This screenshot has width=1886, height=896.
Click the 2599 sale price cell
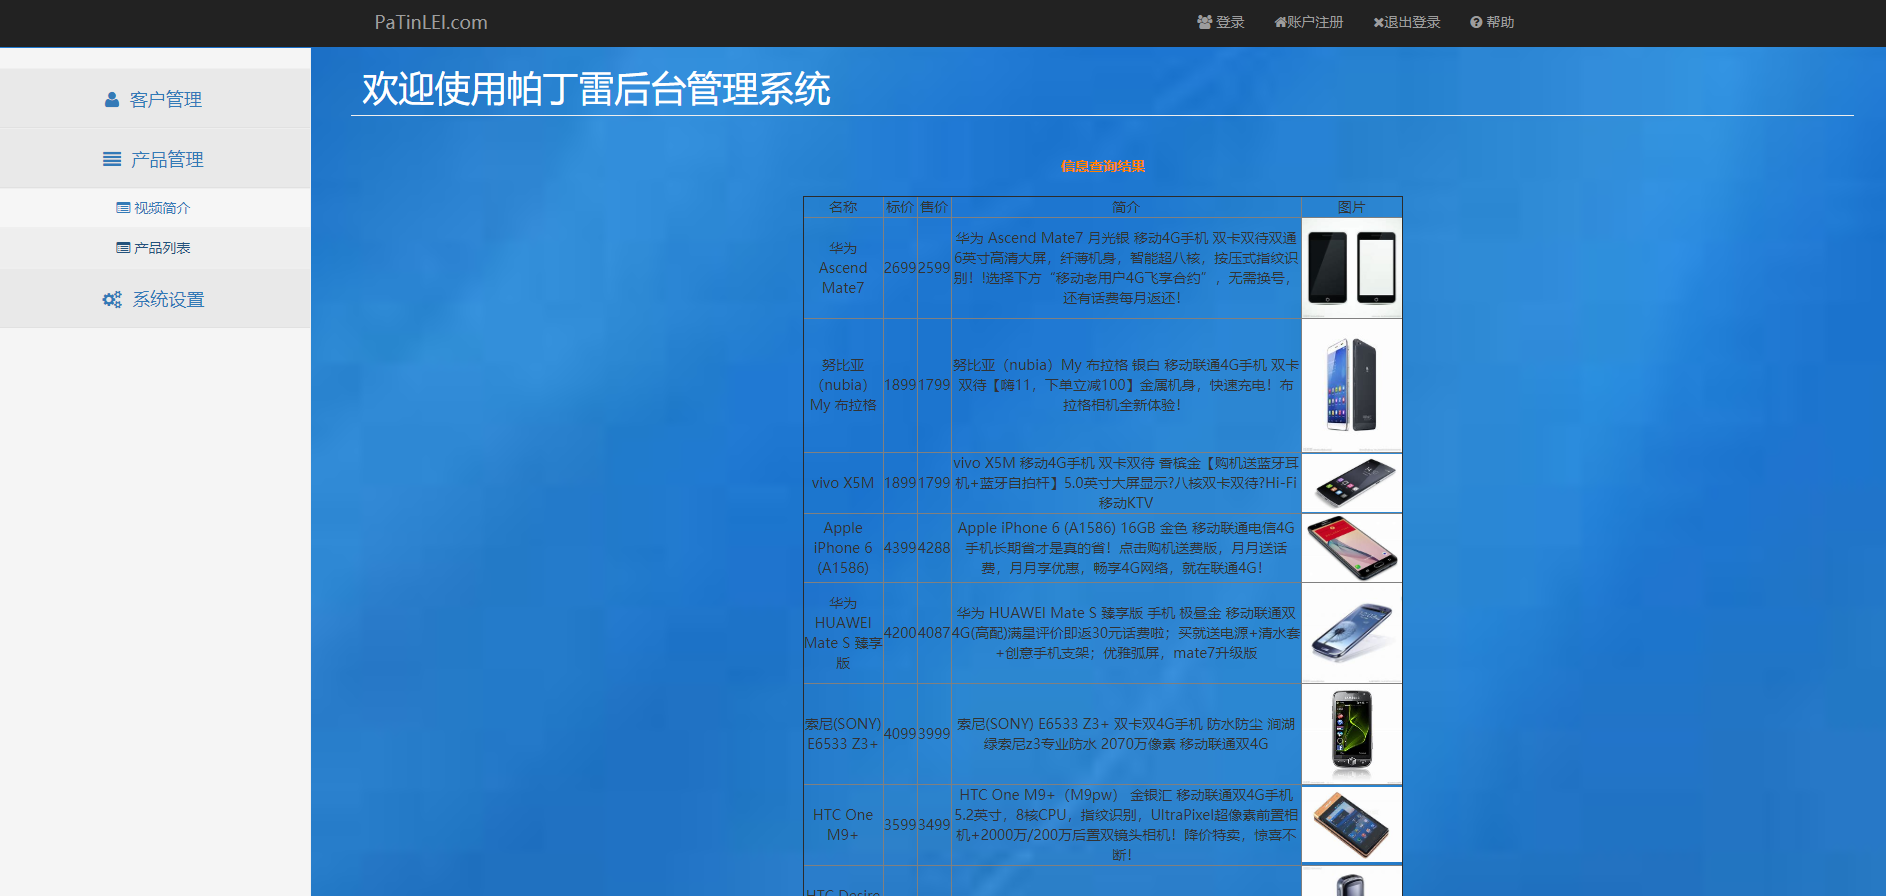click(x=934, y=268)
